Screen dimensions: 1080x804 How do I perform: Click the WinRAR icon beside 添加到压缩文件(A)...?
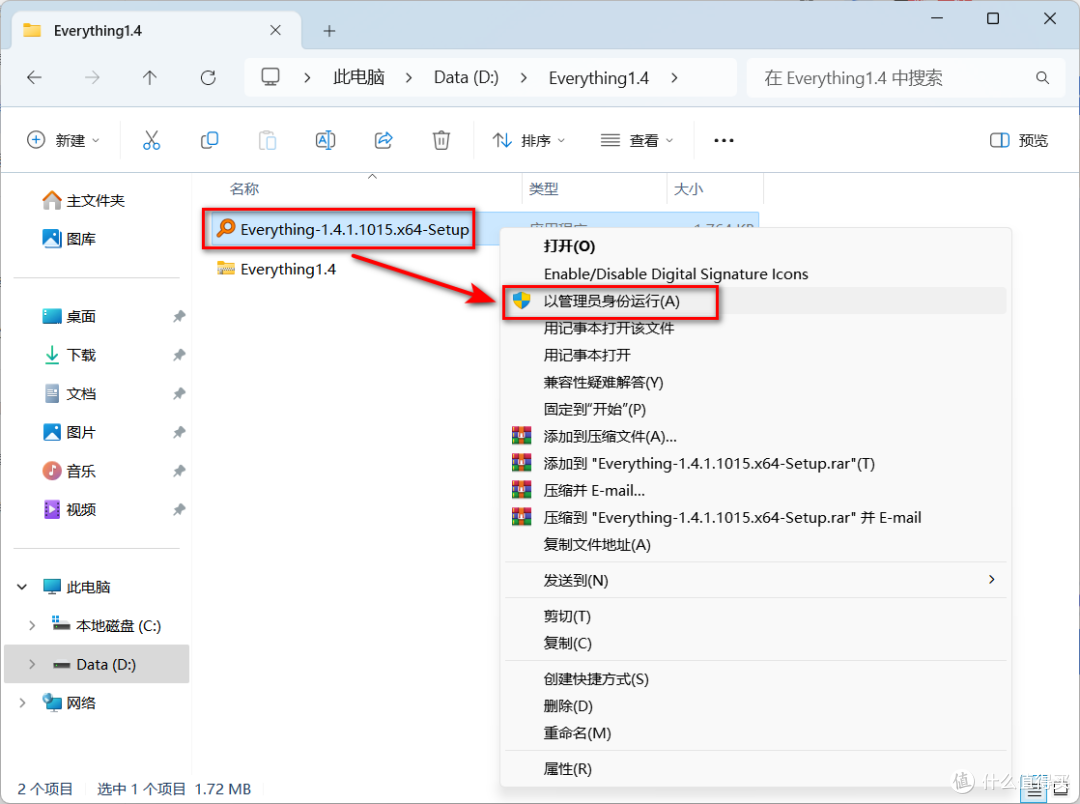coord(521,436)
